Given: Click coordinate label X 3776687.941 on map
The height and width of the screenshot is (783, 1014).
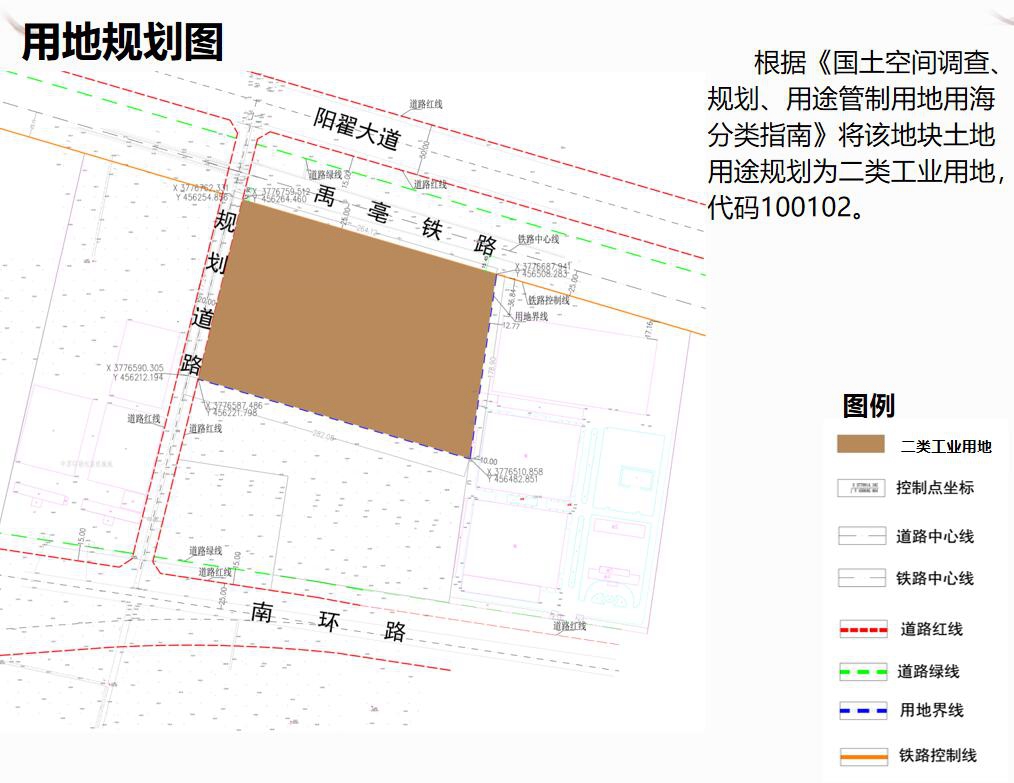Looking at the screenshot, I should coord(541,266).
